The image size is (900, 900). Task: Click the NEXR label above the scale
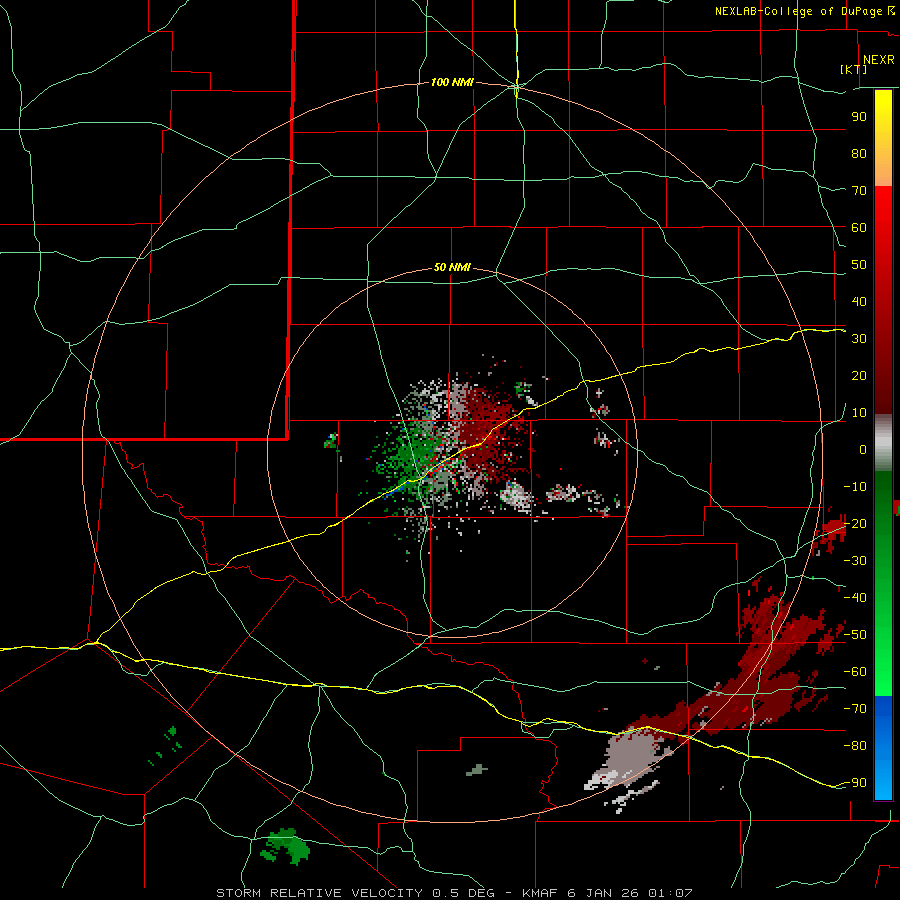(x=879, y=60)
